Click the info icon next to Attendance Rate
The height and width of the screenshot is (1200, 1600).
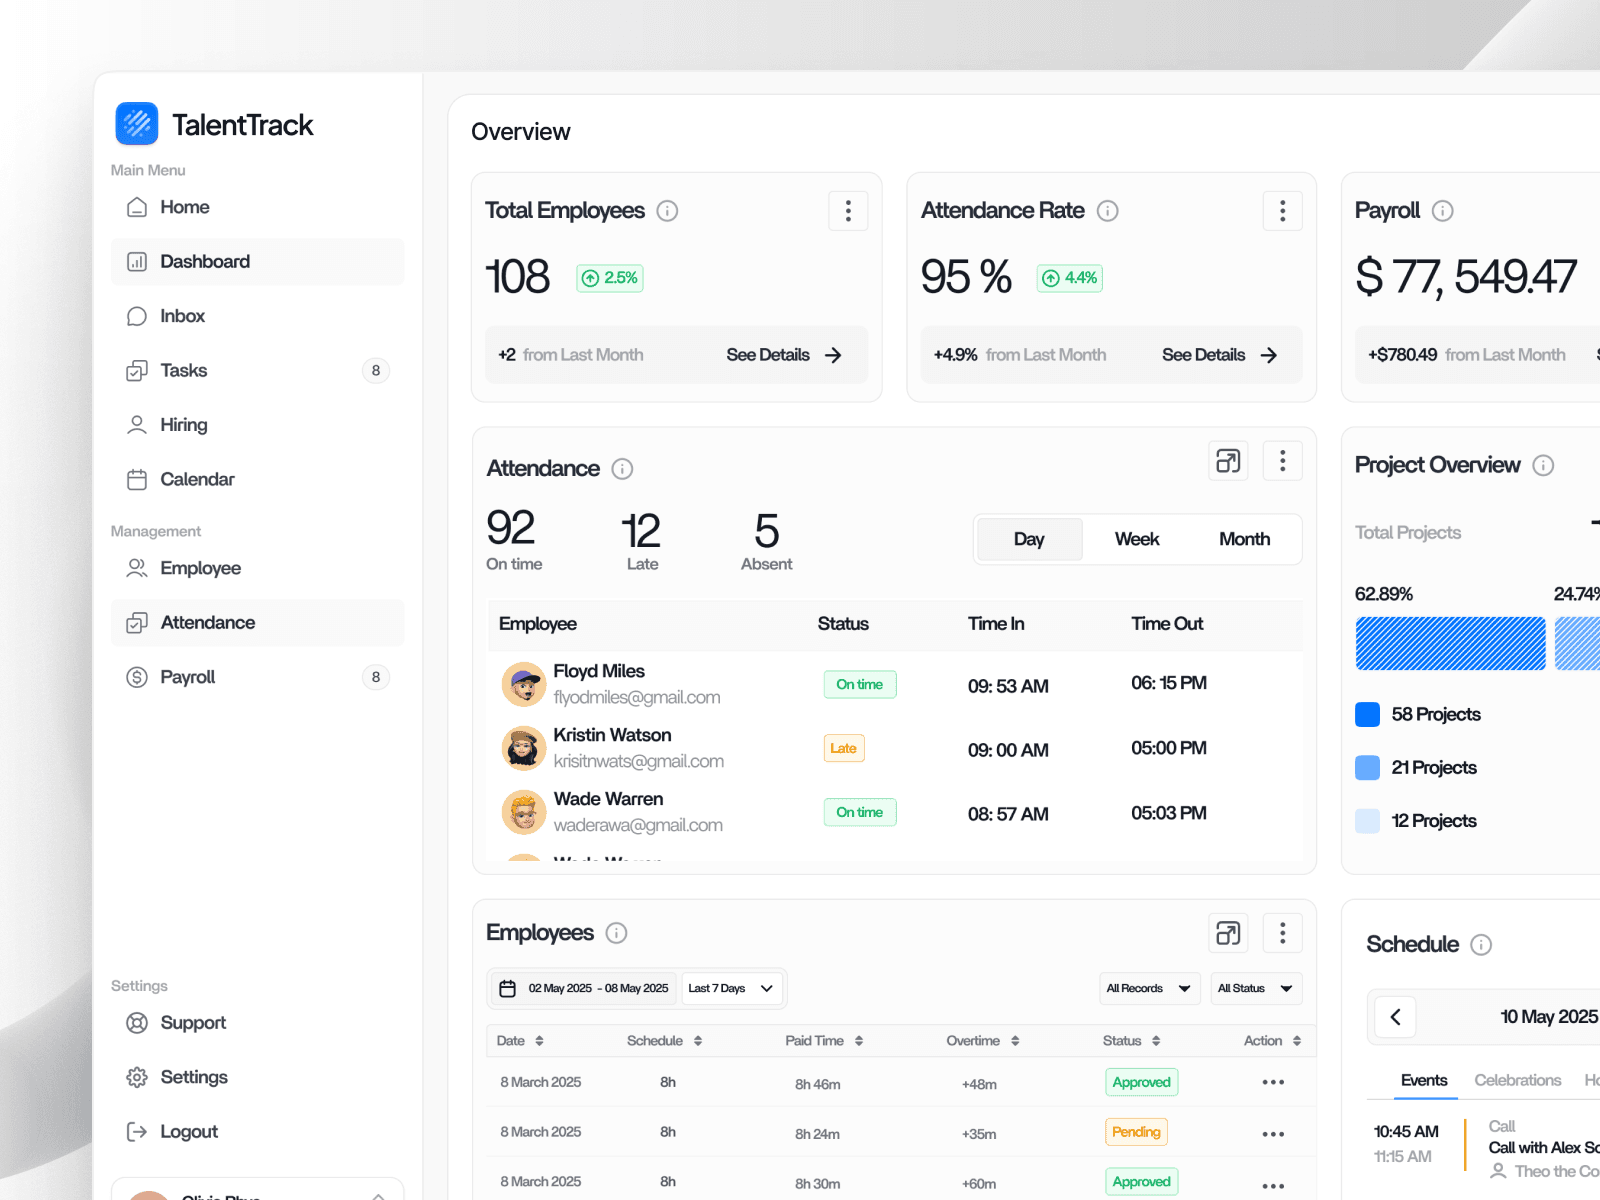click(1106, 210)
